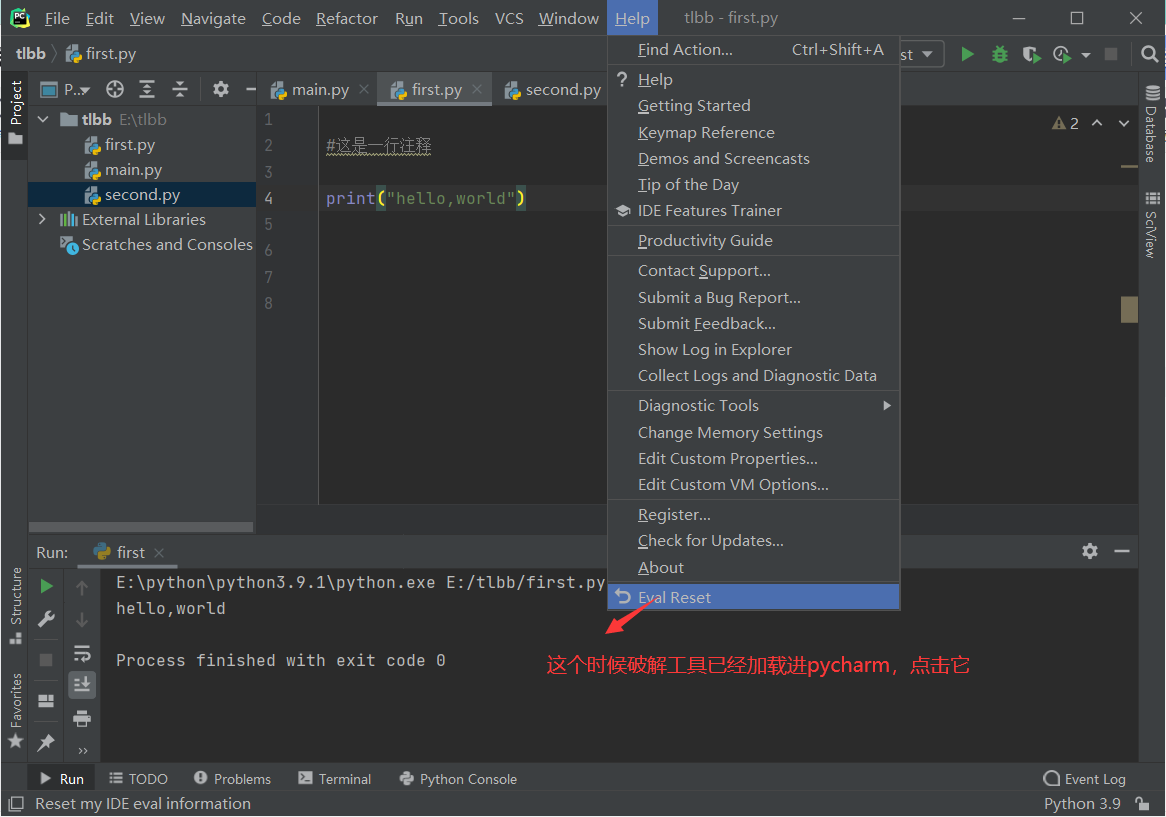Toggle soft-wrap in Run console
This screenshot has width=1166, height=817.
tap(82, 653)
